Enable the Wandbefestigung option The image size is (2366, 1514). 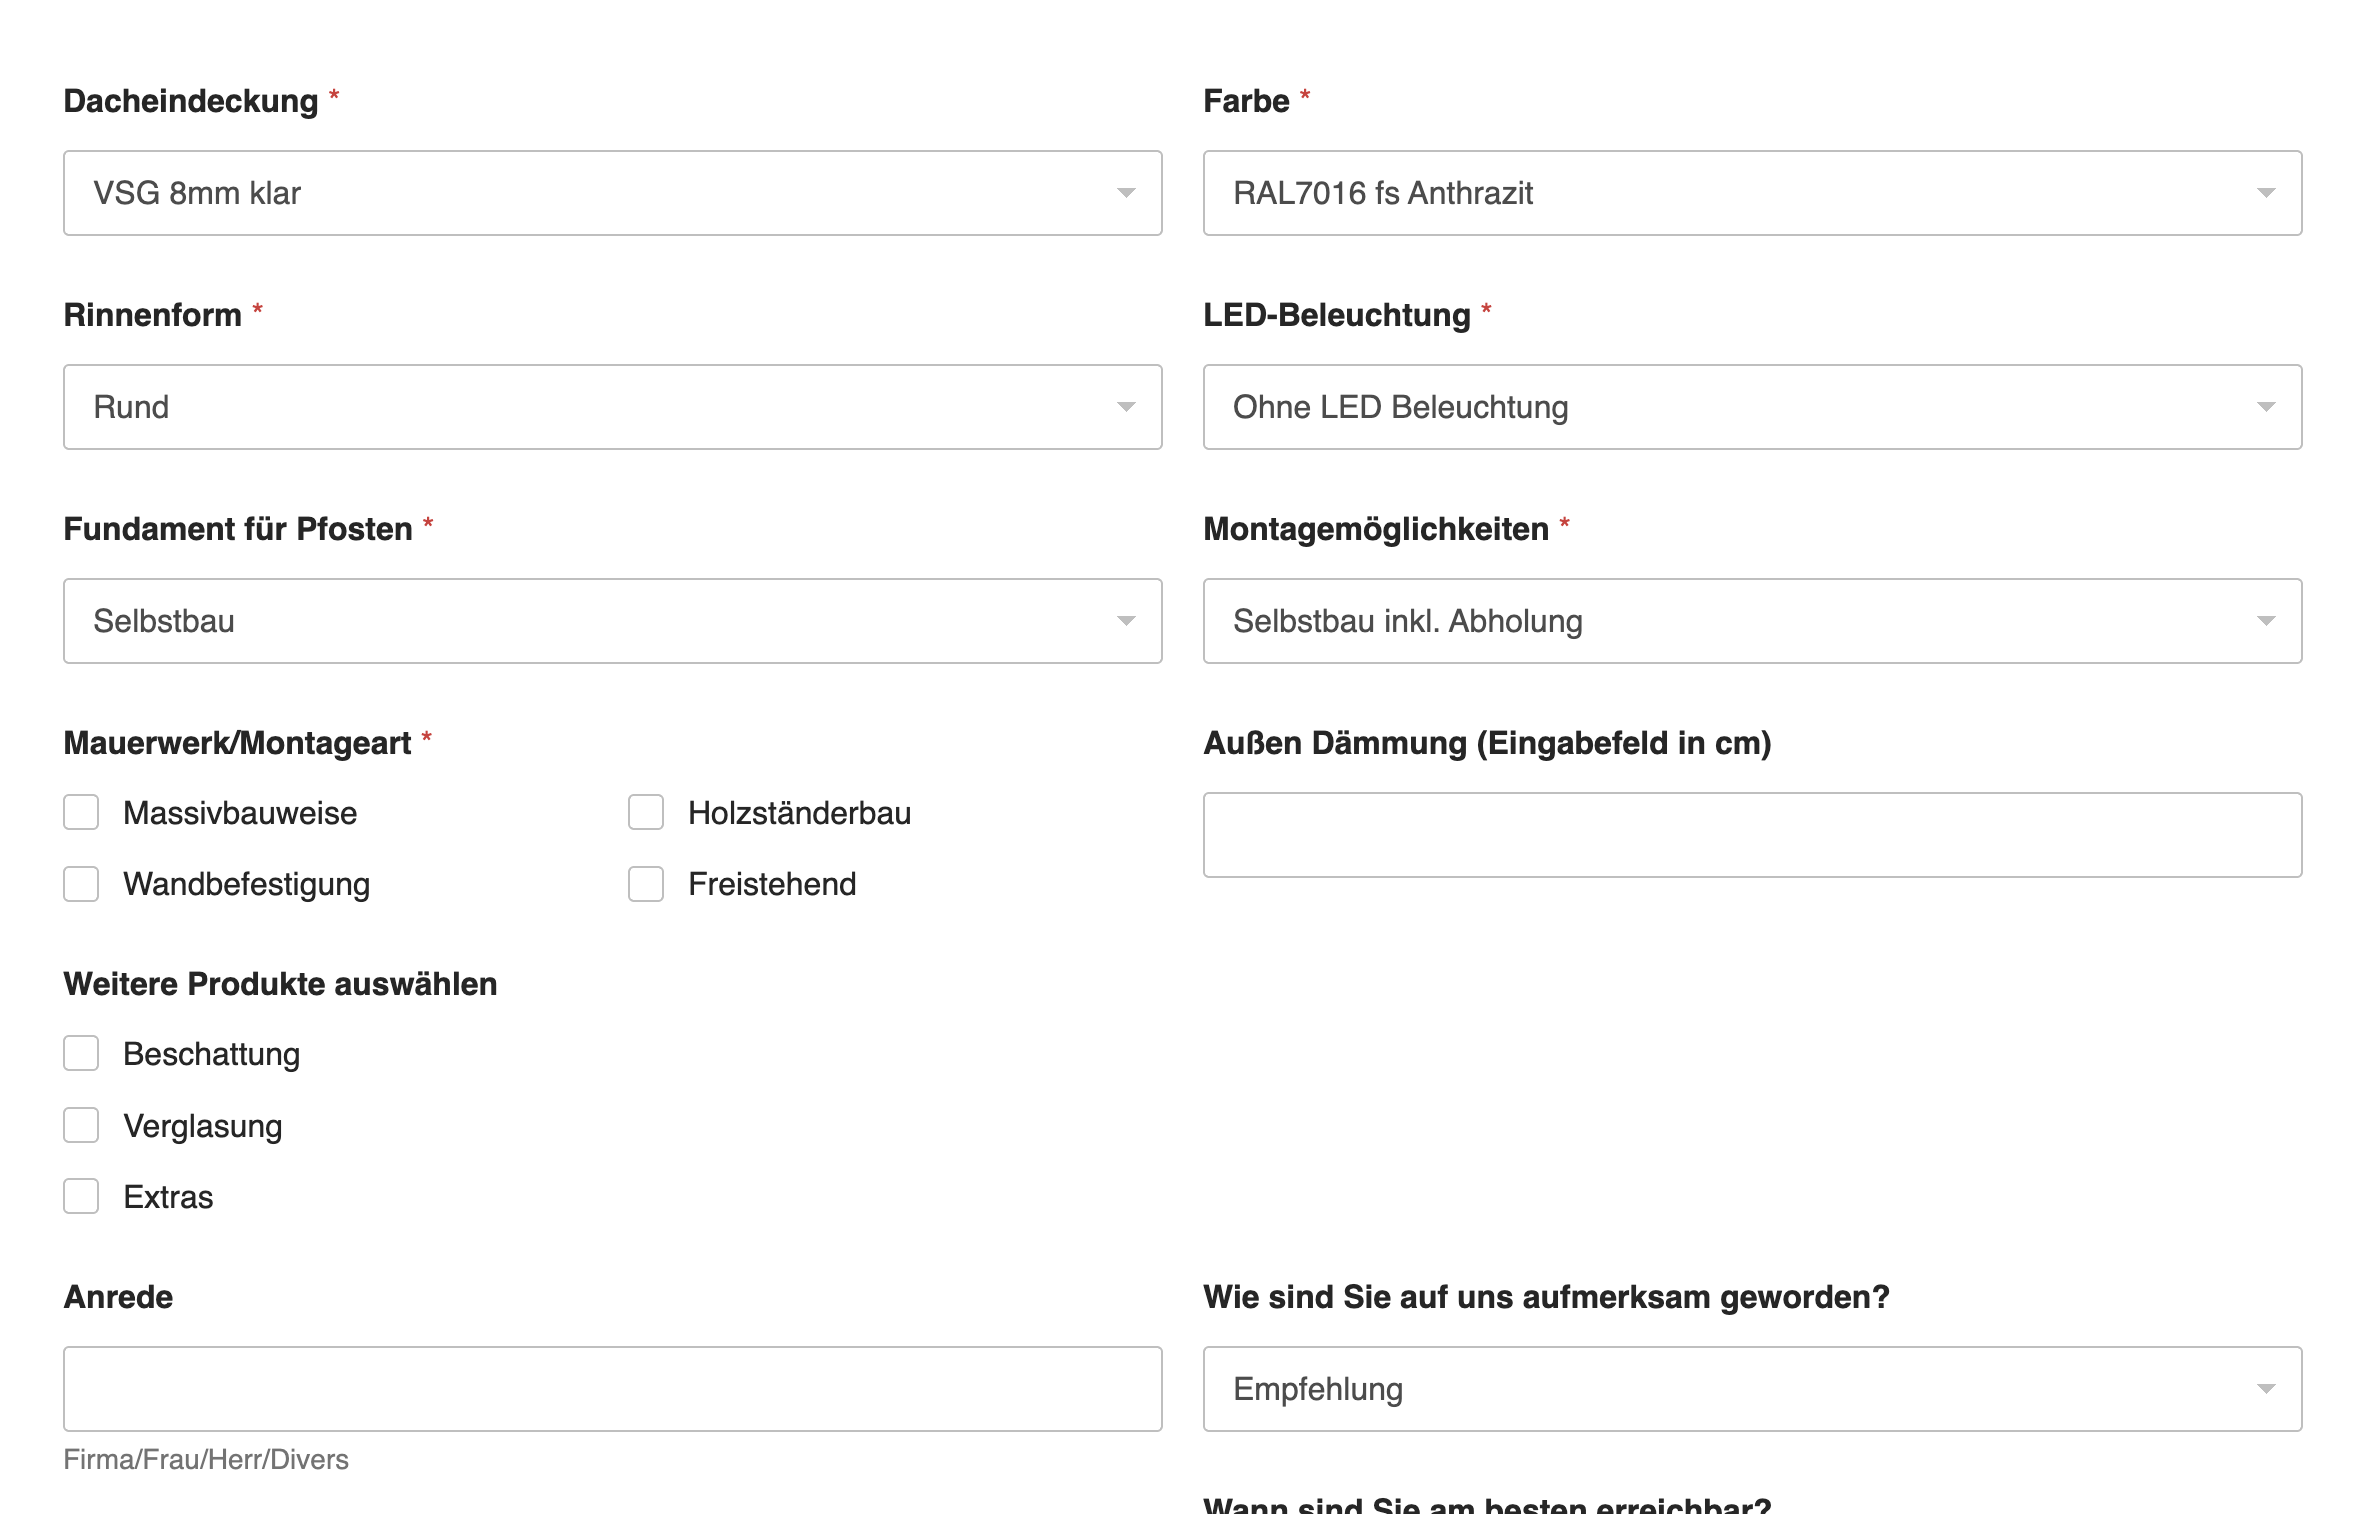[x=81, y=884]
